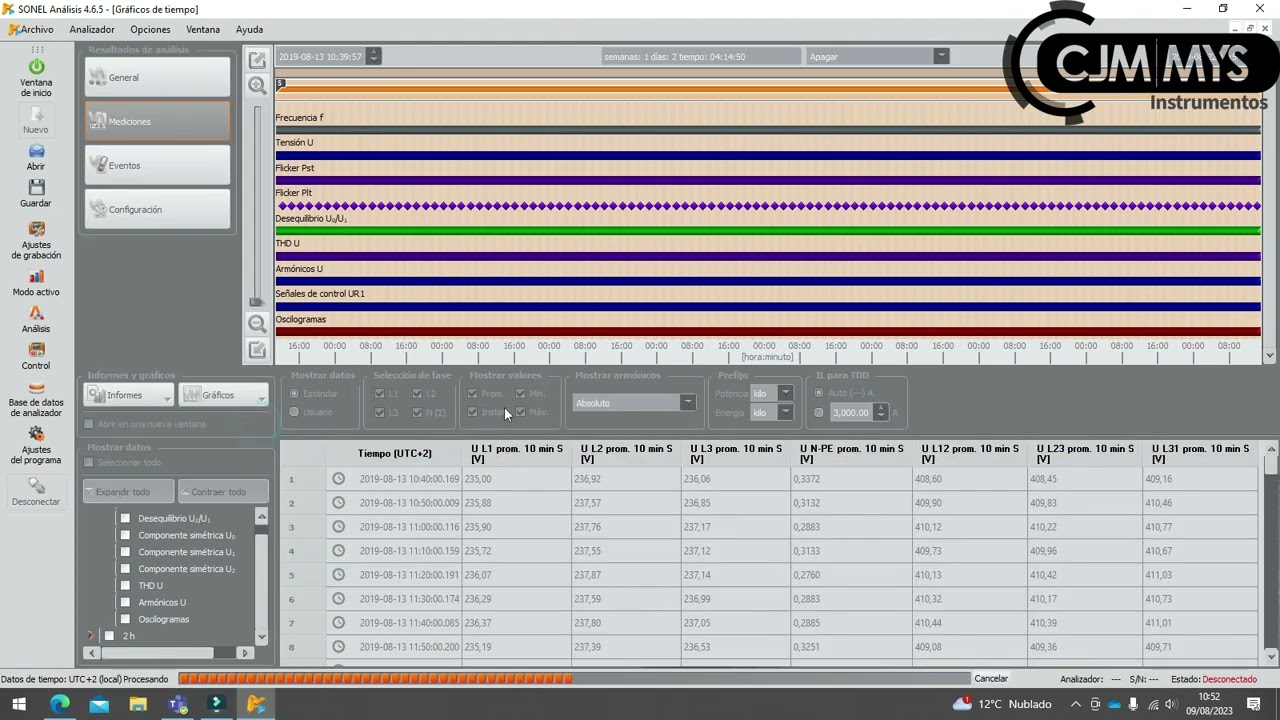Open File Explorer from the taskbar
Viewport: 1280px width, 720px height.
click(138, 704)
